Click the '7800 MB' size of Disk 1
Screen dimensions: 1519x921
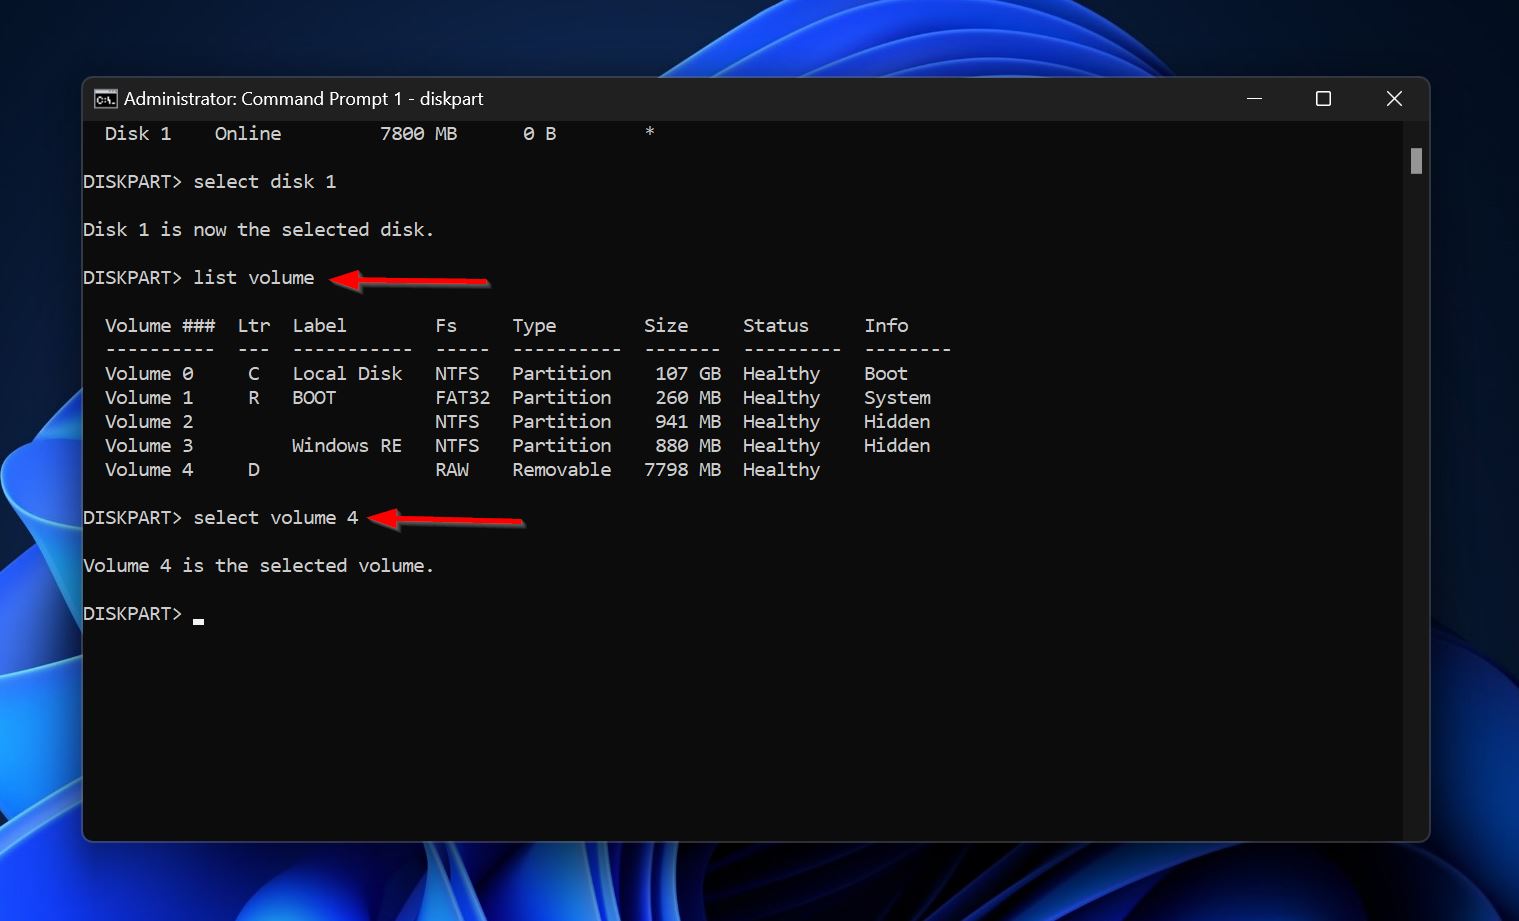pyautogui.click(x=418, y=134)
